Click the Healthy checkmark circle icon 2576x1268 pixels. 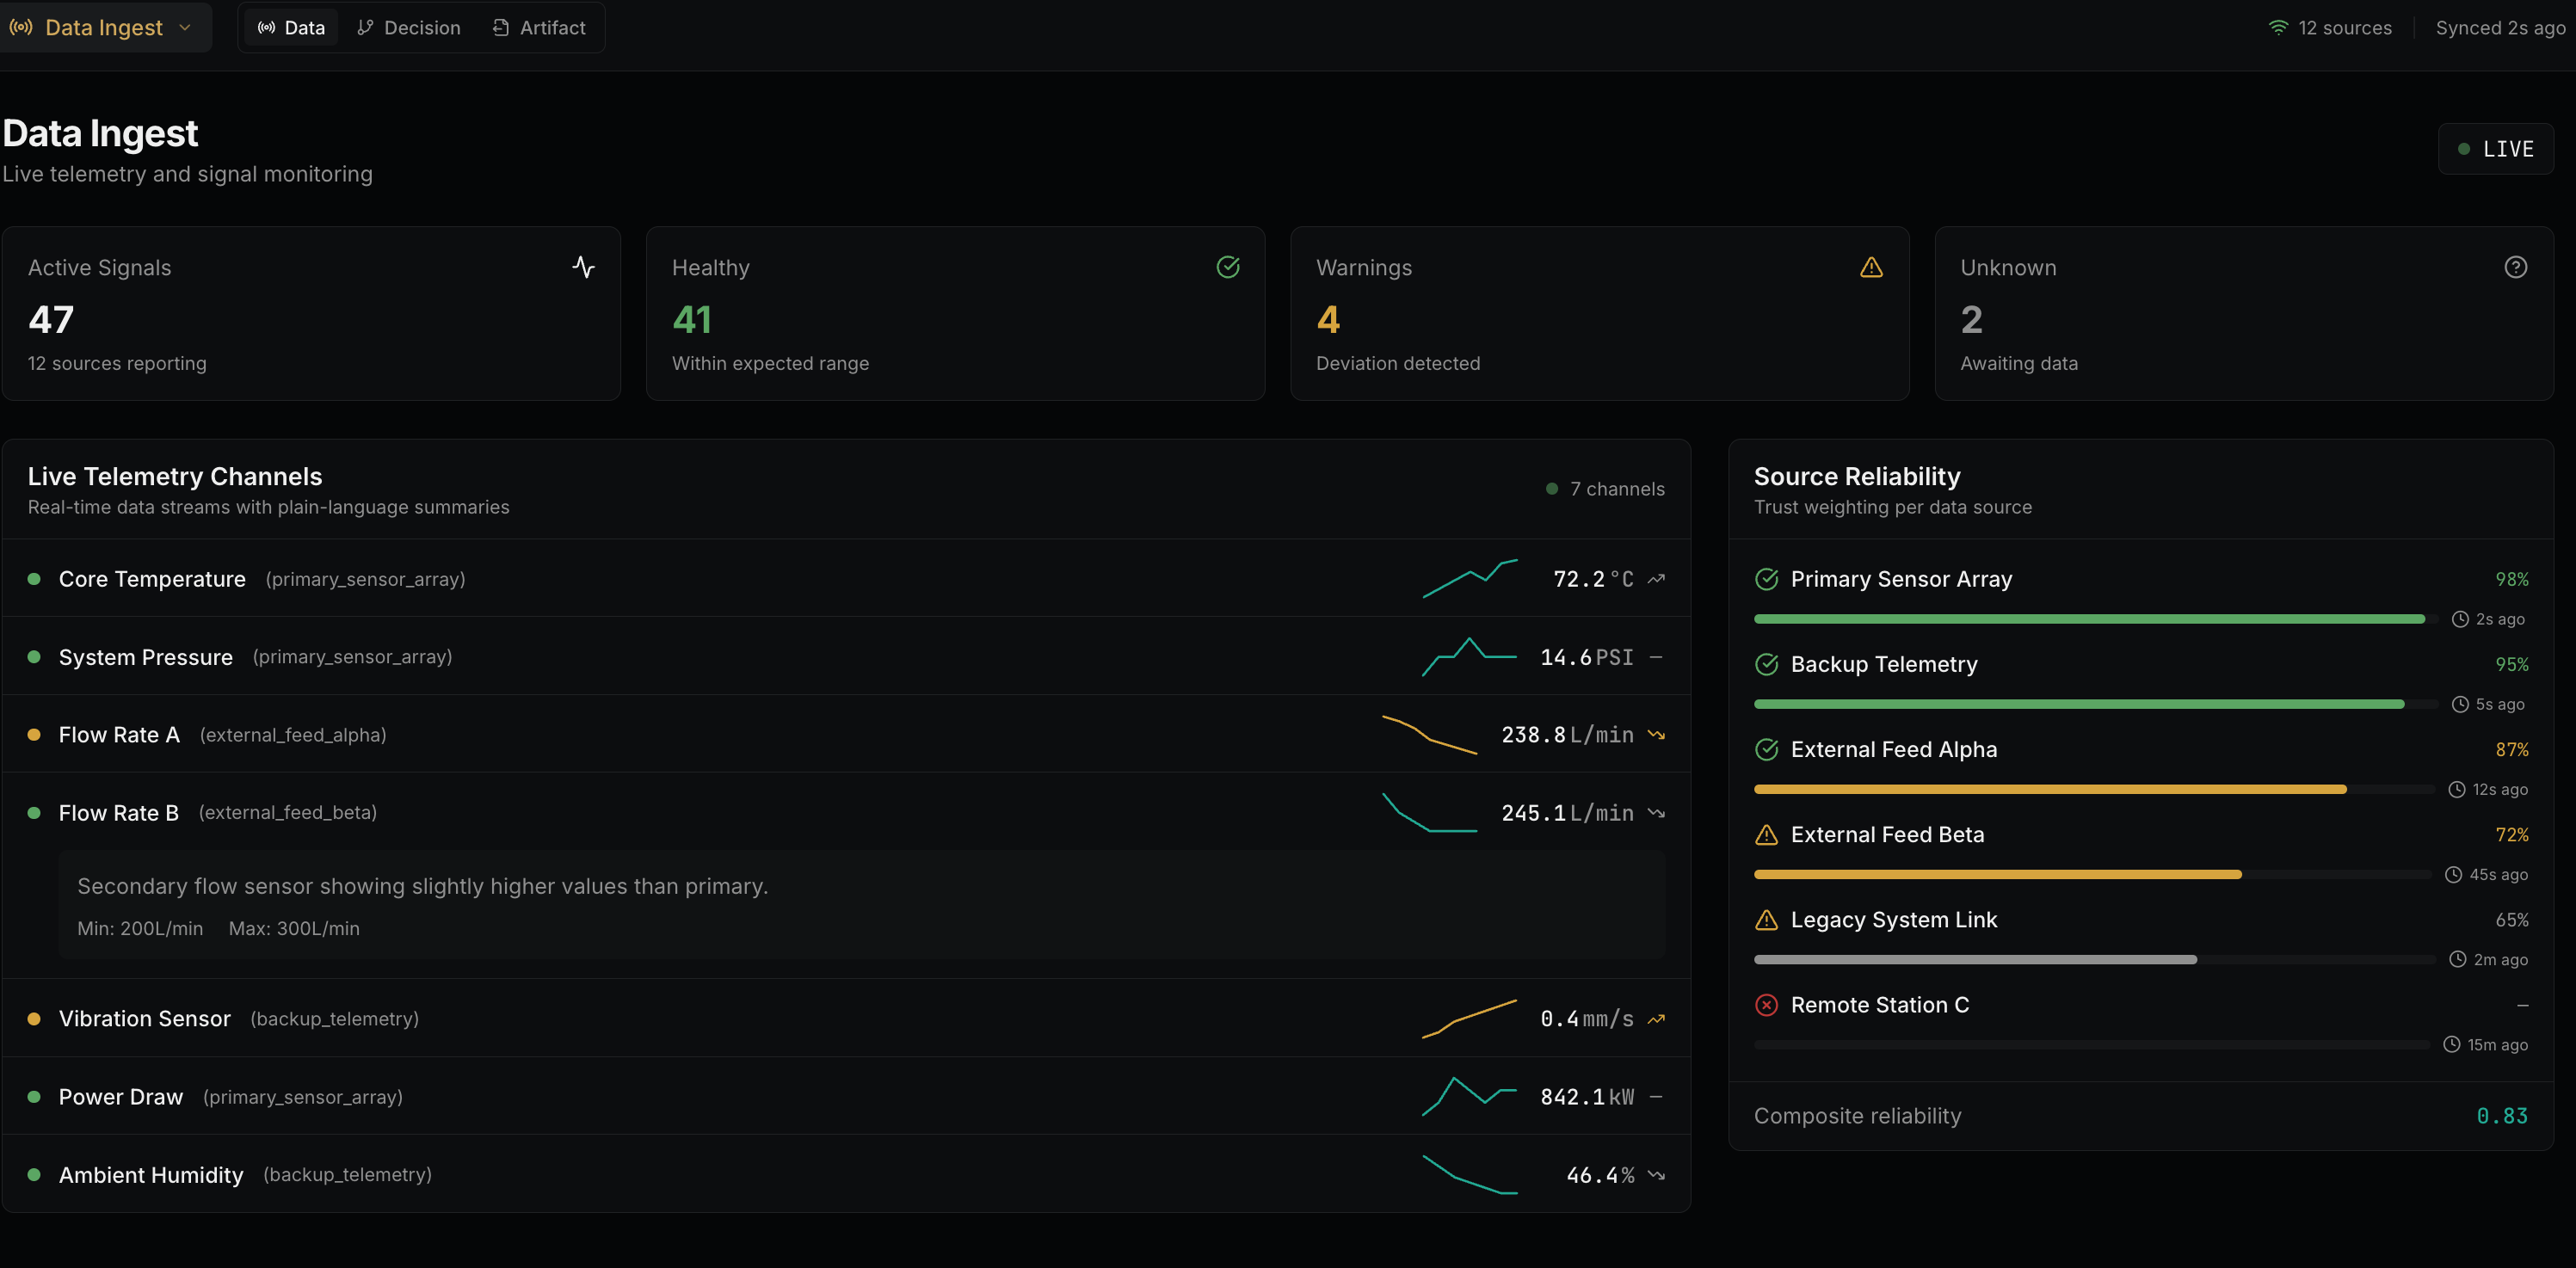click(x=1227, y=267)
